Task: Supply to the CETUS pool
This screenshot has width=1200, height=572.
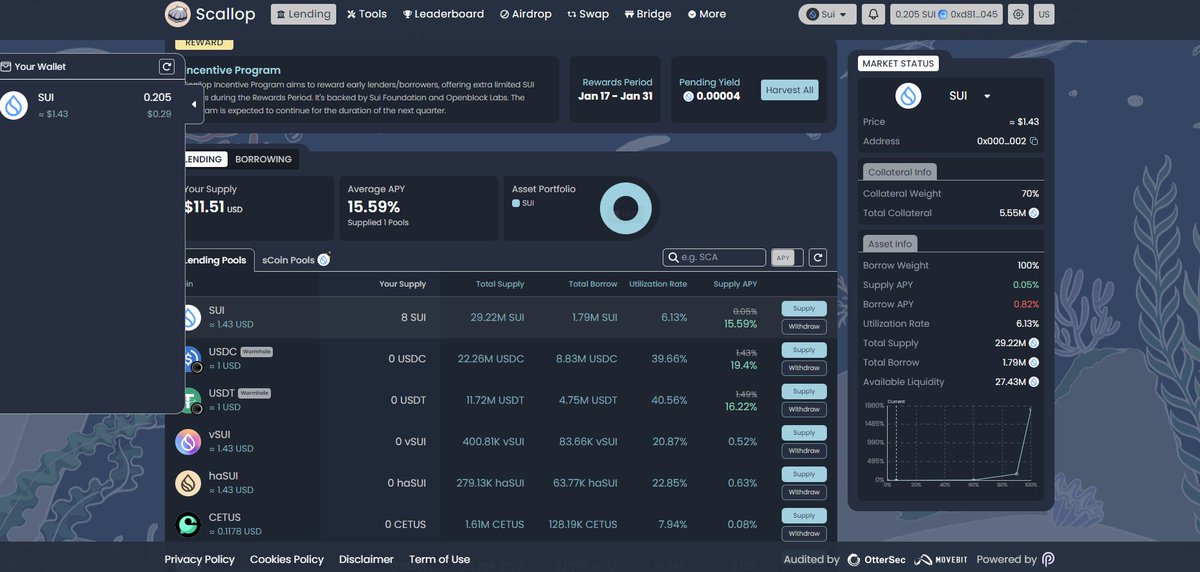Action: point(804,515)
